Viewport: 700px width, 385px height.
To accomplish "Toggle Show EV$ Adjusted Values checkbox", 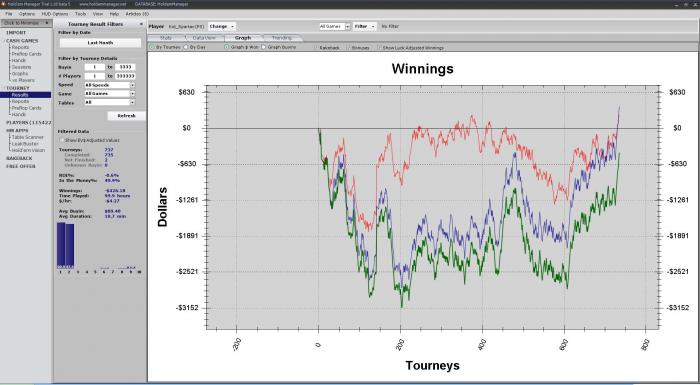I will 62,140.
